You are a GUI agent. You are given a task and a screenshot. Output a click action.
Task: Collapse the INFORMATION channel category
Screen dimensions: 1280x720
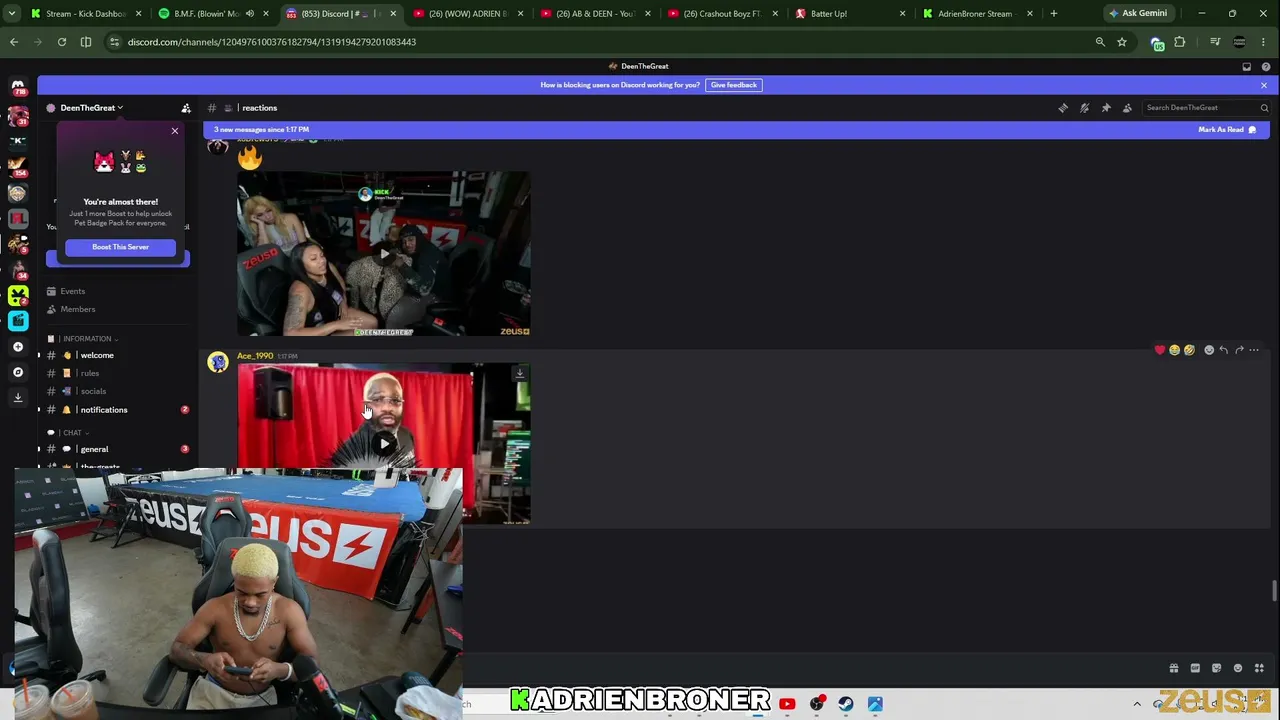click(x=90, y=339)
